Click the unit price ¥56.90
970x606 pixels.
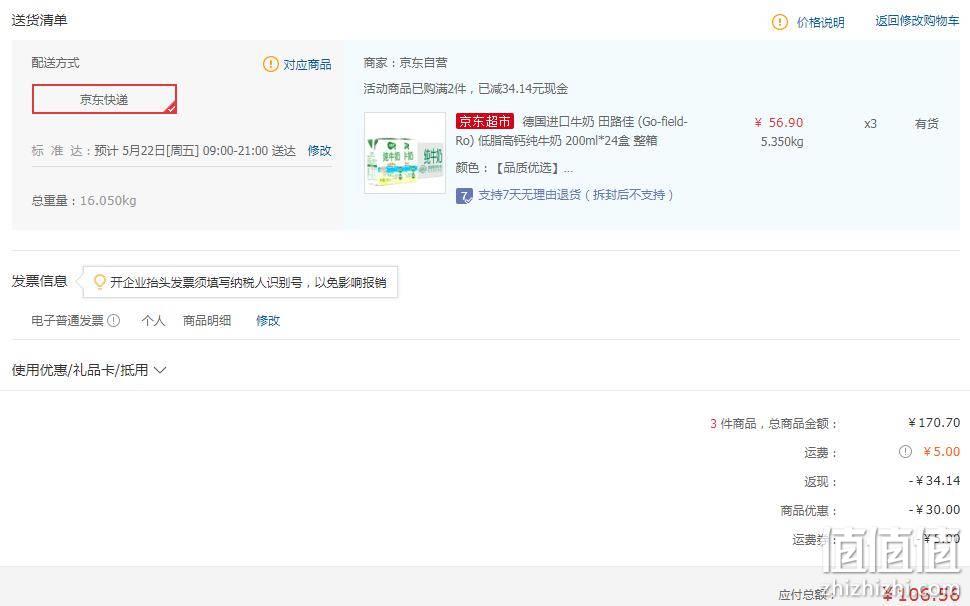(779, 122)
